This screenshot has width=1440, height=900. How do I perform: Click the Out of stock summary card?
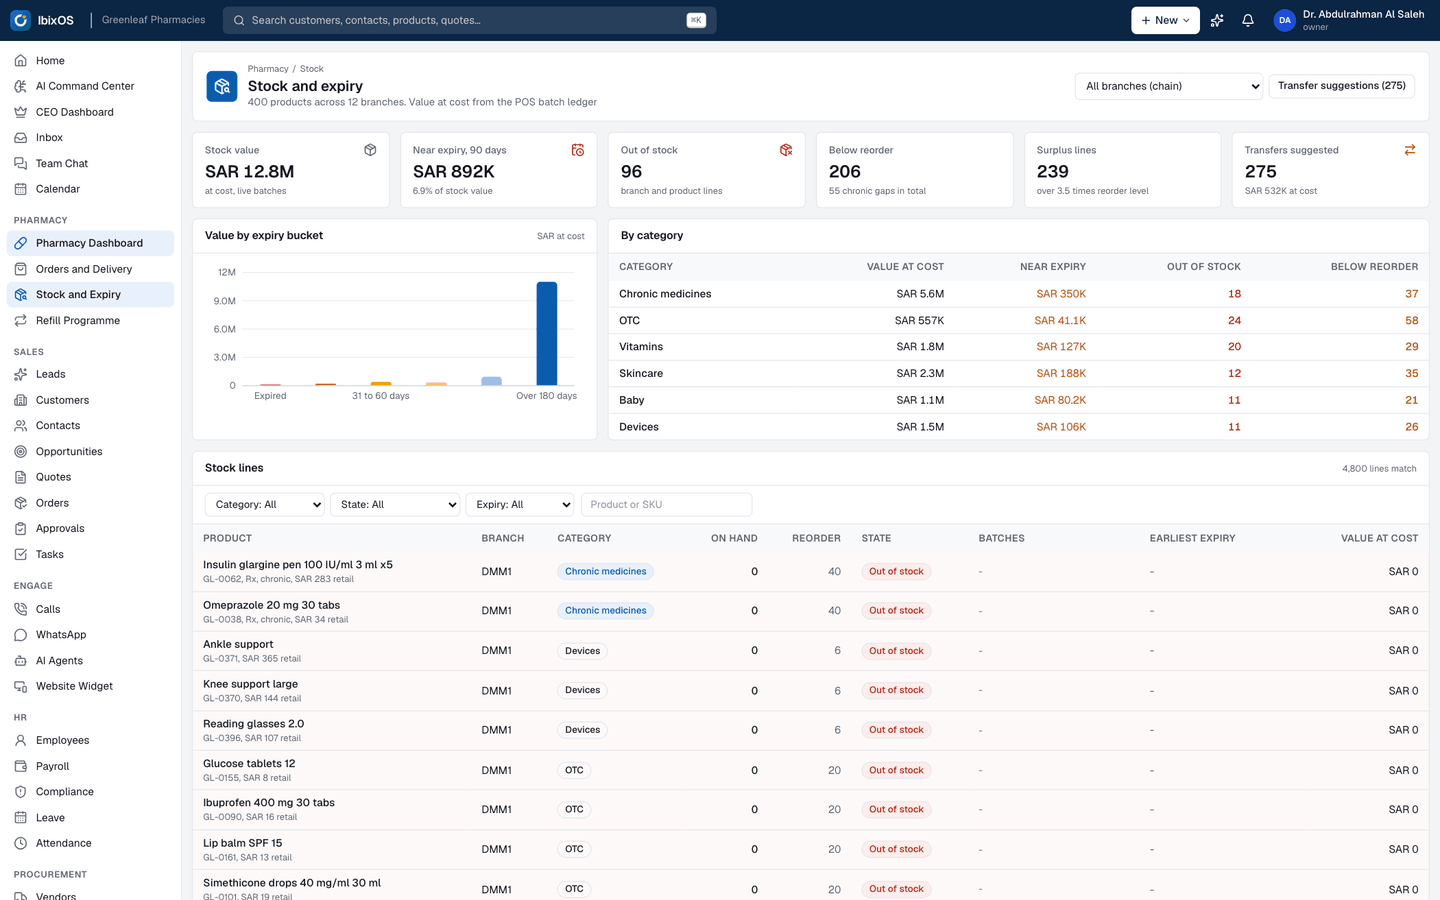point(706,170)
